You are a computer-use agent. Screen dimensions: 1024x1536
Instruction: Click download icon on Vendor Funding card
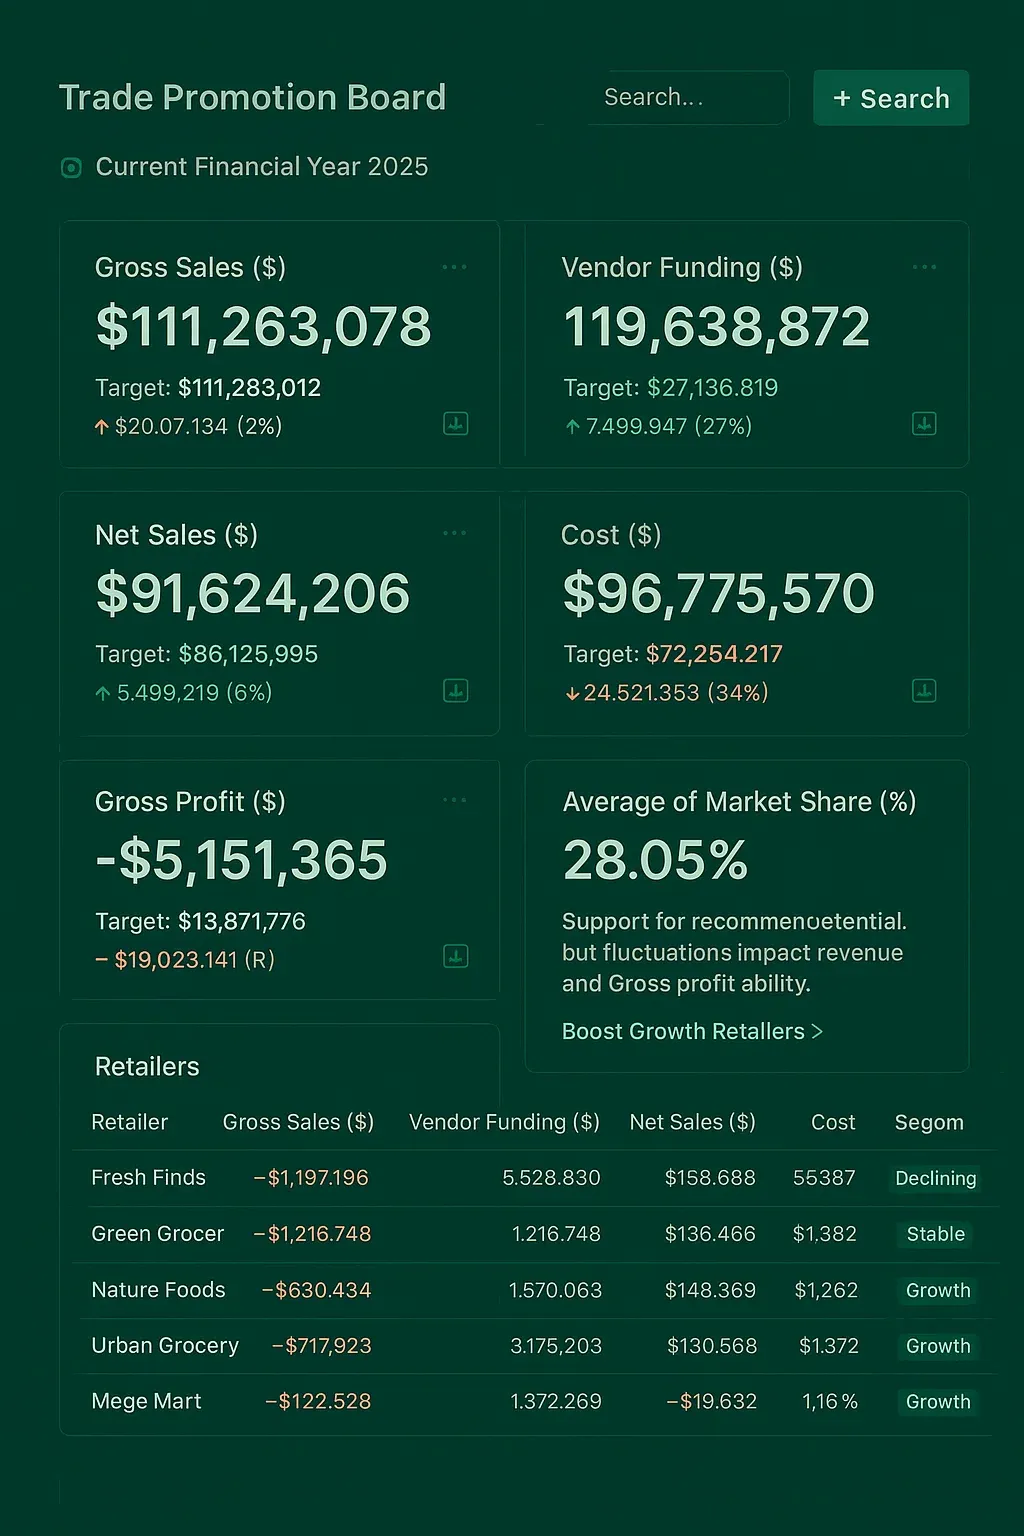click(x=924, y=424)
